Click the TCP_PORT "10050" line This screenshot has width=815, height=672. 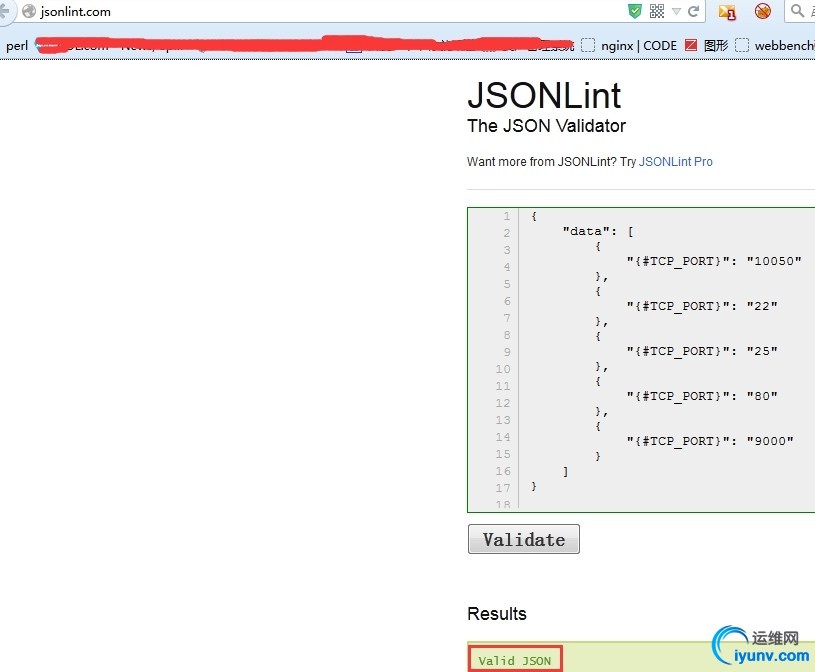(714, 261)
